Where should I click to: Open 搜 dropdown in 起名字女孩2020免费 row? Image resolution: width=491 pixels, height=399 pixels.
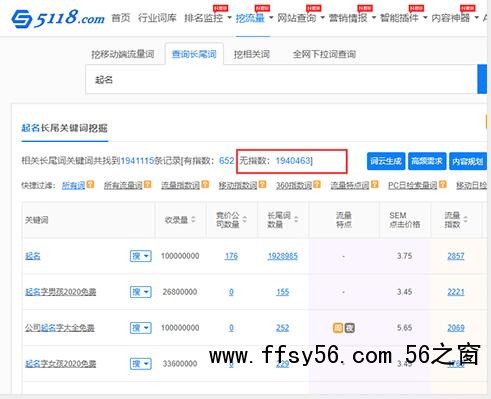pos(140,364)
